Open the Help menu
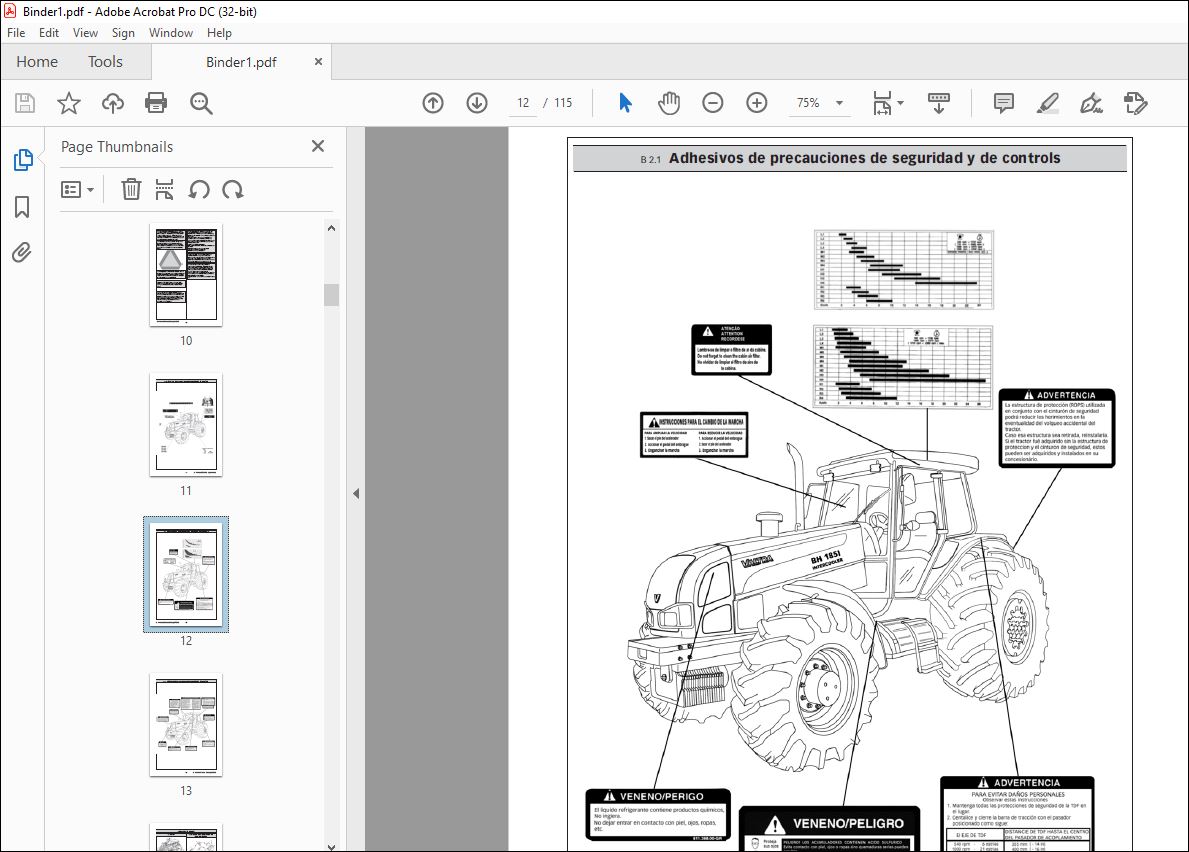1189x852 pixels. pos(219,33)
